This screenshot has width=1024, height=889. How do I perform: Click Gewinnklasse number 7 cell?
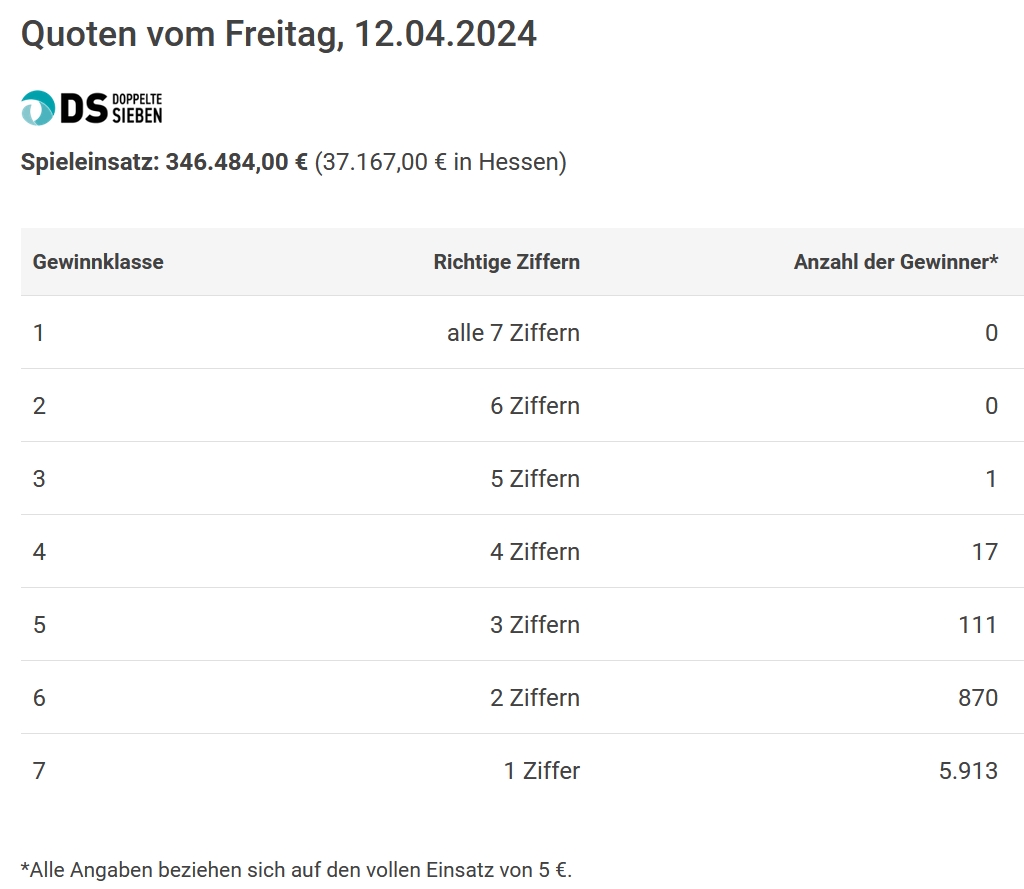(39, 771)
